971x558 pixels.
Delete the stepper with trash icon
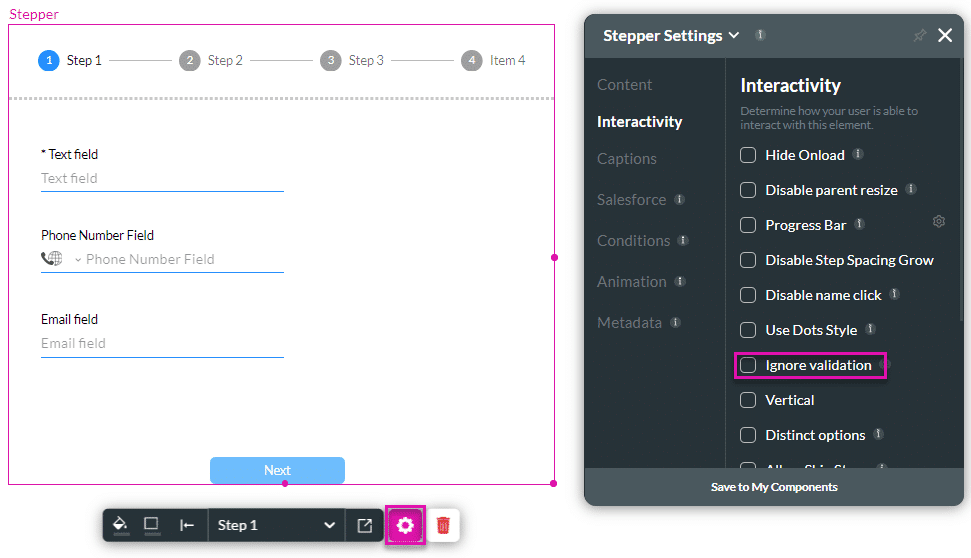pos(443,526)
